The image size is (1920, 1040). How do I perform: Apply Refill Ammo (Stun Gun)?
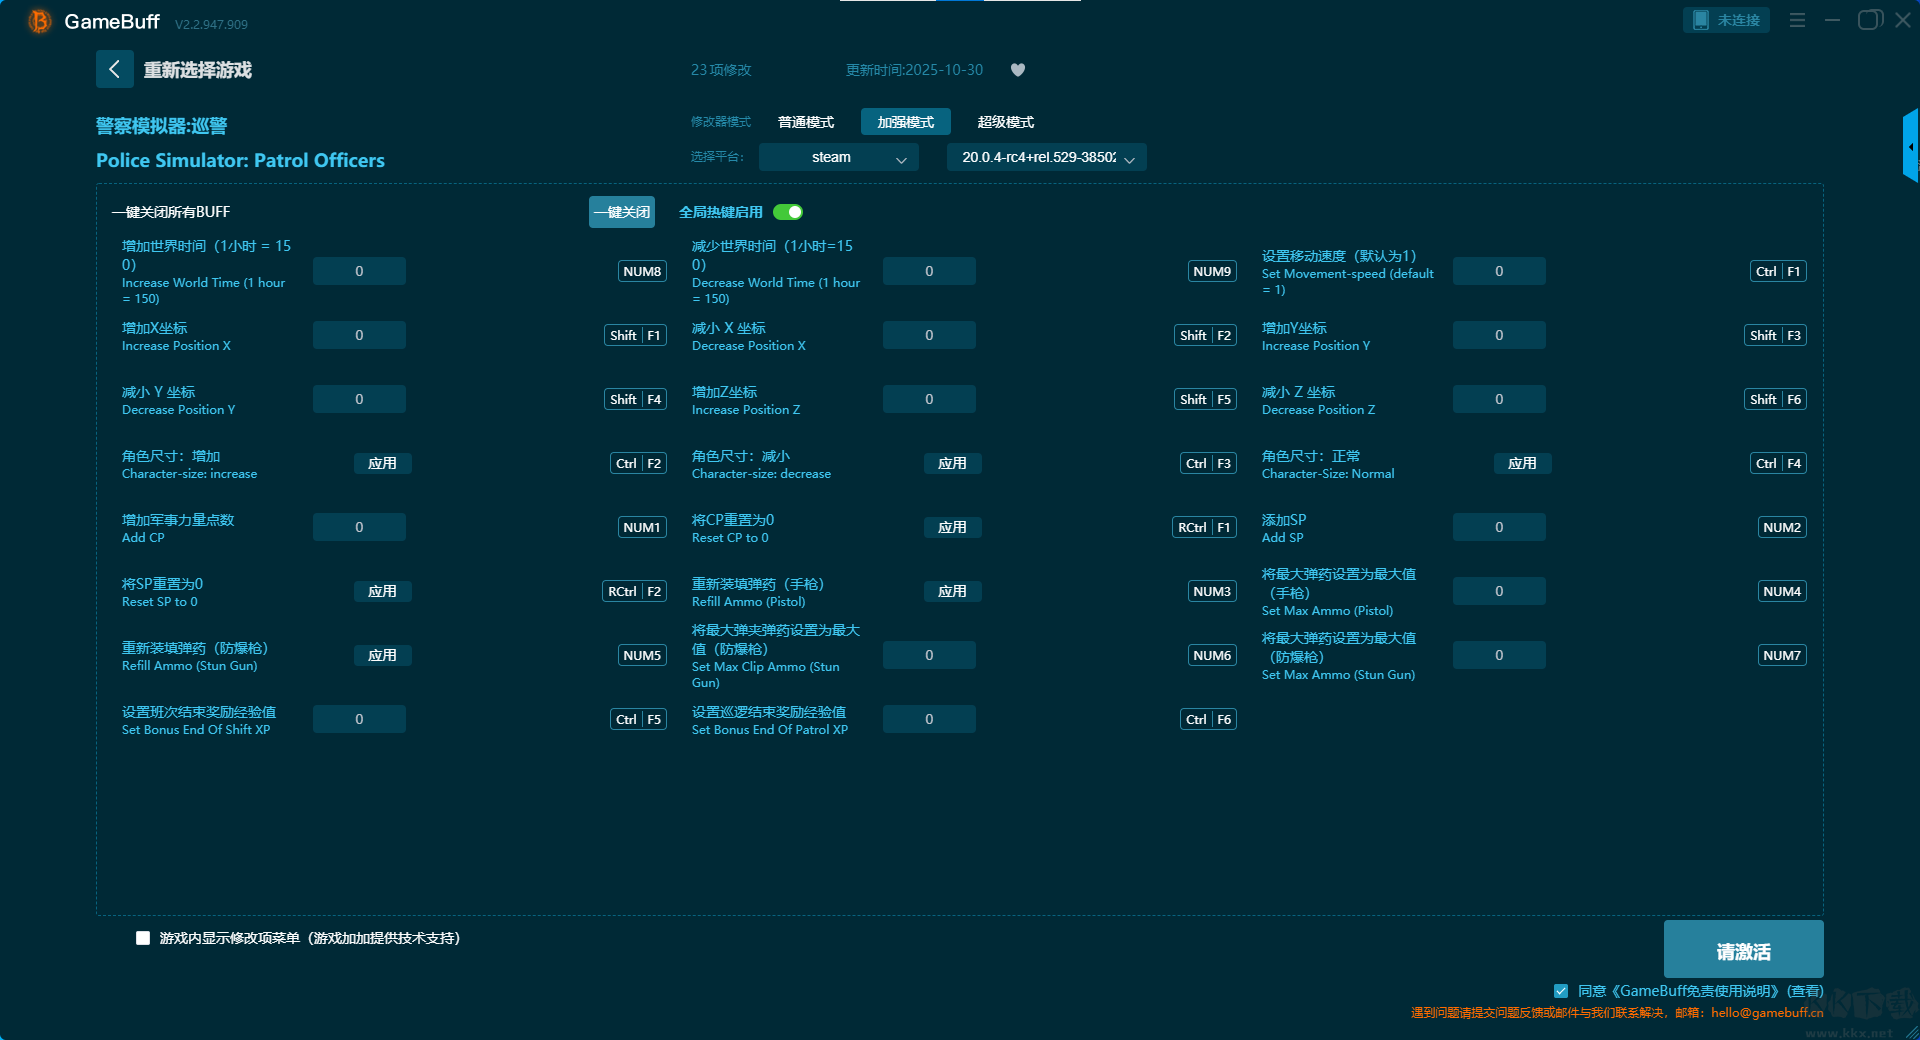coord(382,655)
